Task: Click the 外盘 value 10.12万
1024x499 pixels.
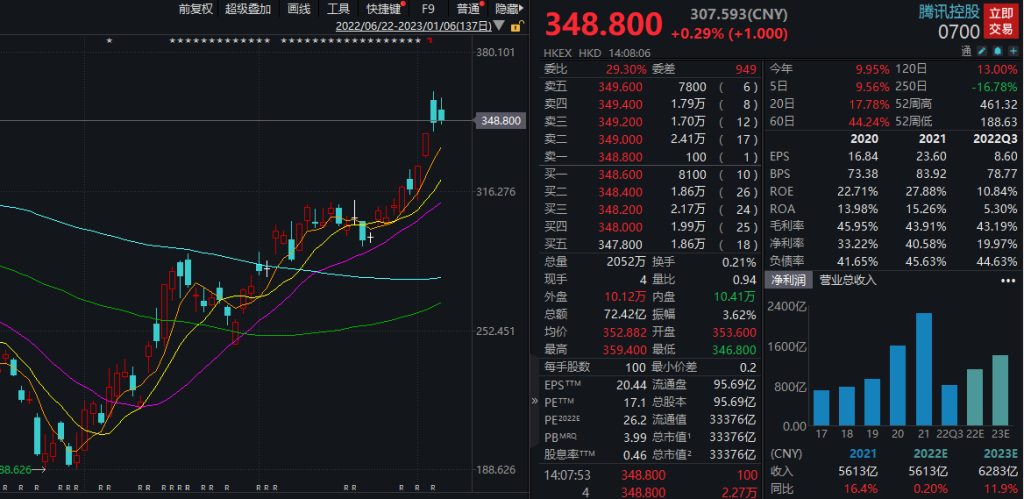Action: pyautogui.click(x=626, y=297)
